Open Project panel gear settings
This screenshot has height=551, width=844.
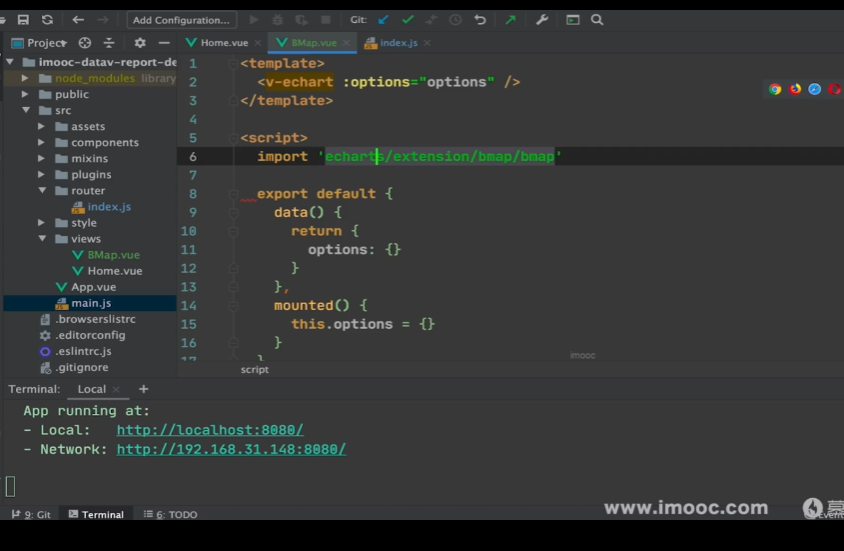(x=140, y=43)
